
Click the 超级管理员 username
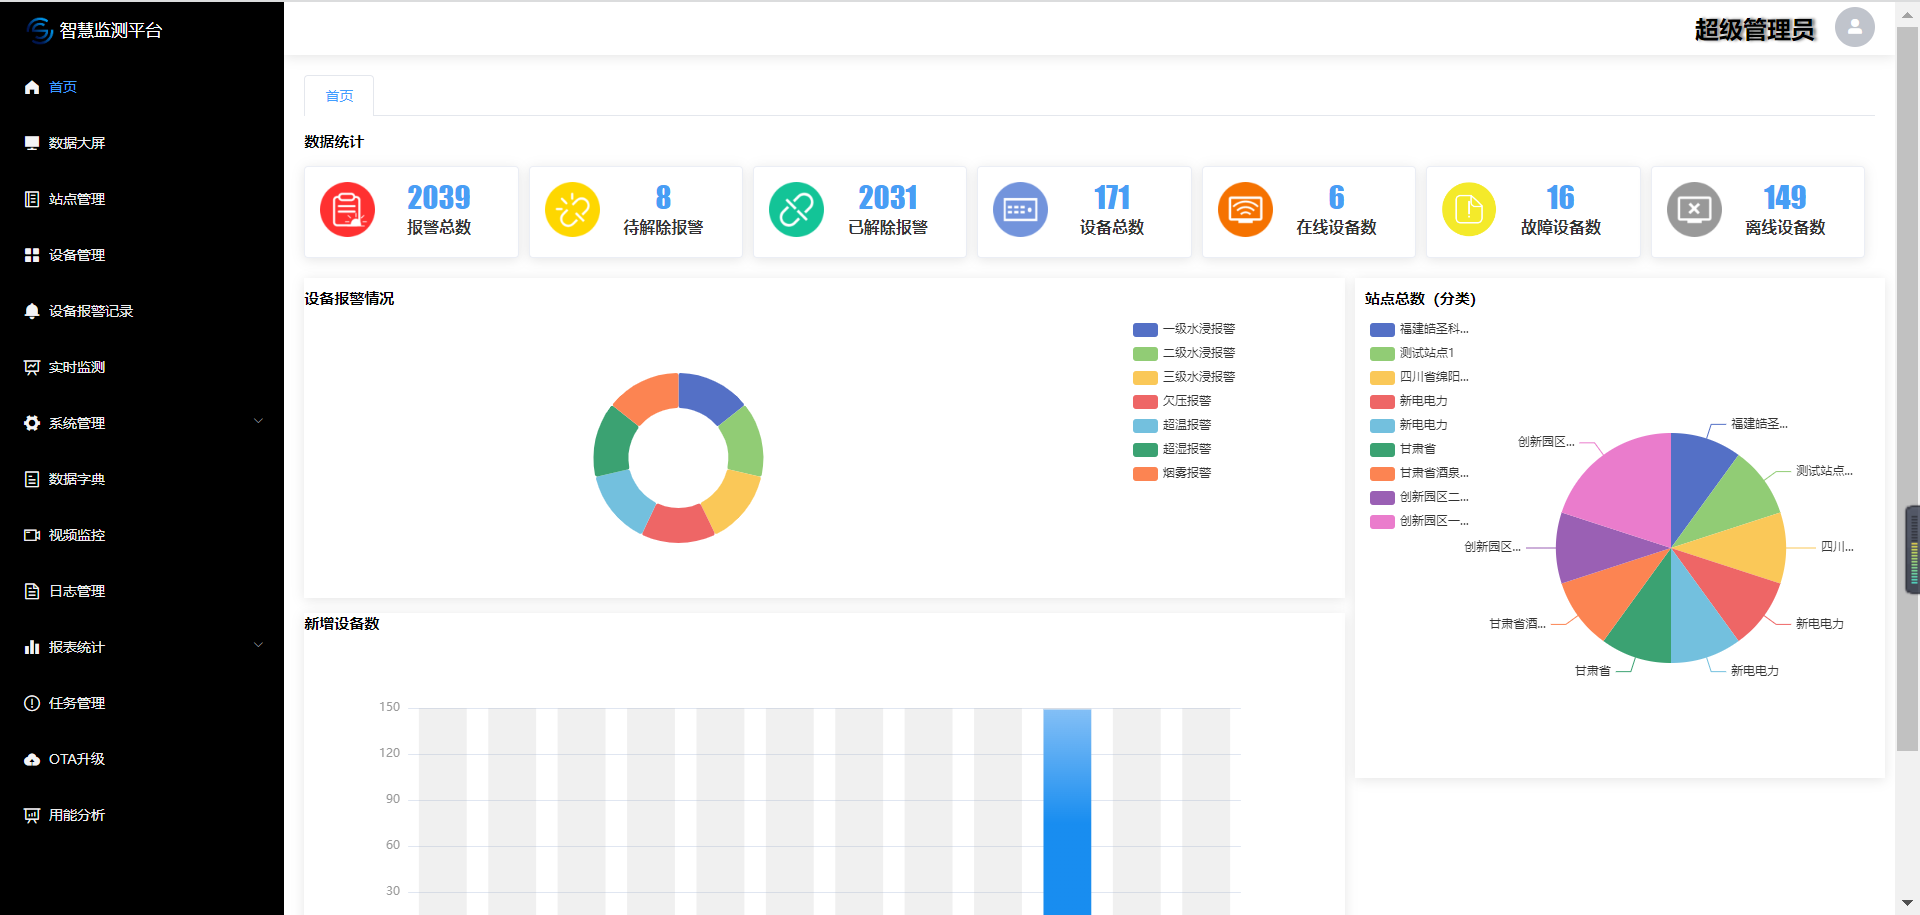coord(1754,30)
